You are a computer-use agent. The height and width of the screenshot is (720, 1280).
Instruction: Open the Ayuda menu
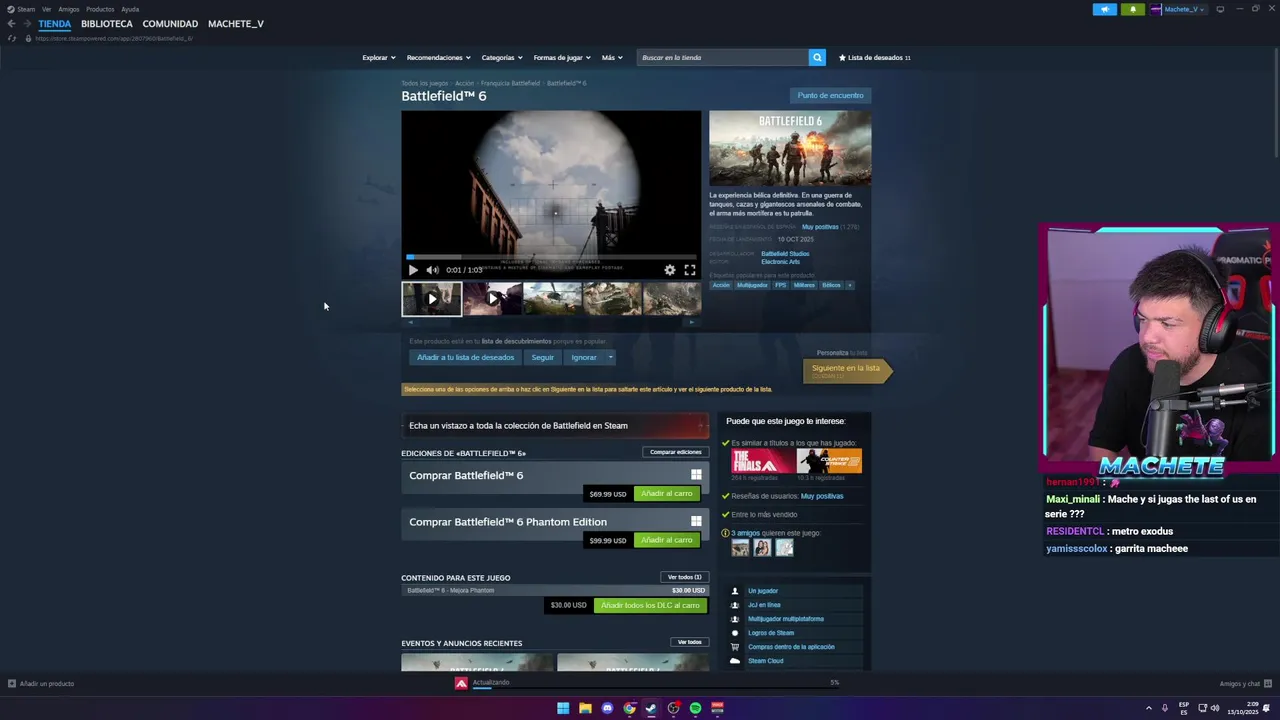[x=130, y=9]
